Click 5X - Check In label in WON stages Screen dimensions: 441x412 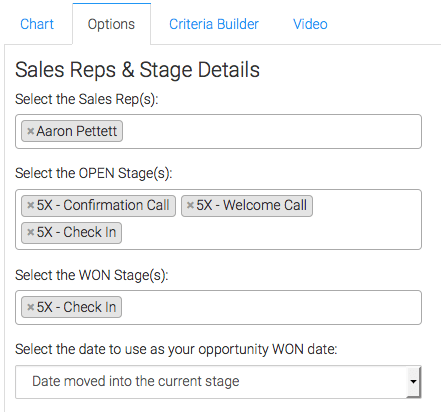[x=76, y=307]
